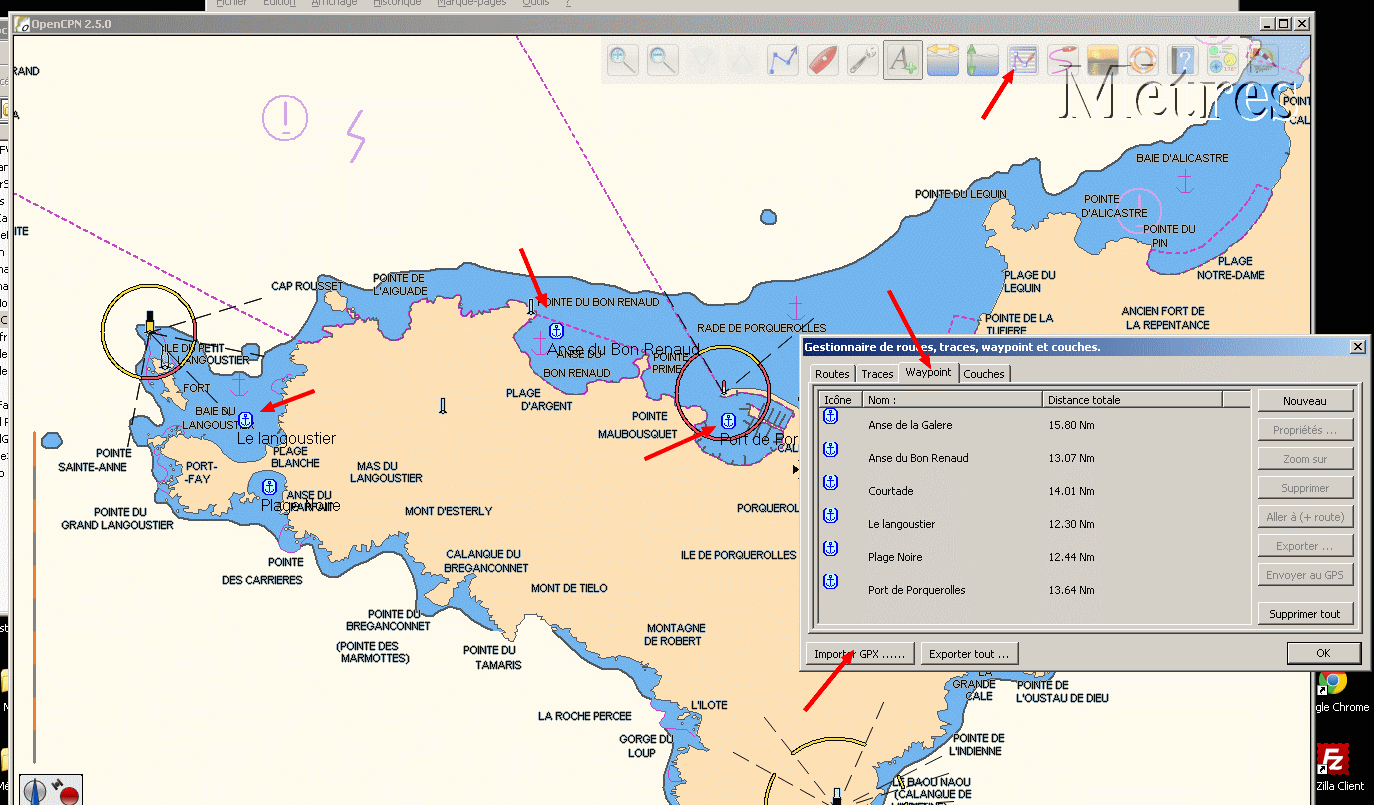Switch to the Traces tab

[x=877, y=374]
